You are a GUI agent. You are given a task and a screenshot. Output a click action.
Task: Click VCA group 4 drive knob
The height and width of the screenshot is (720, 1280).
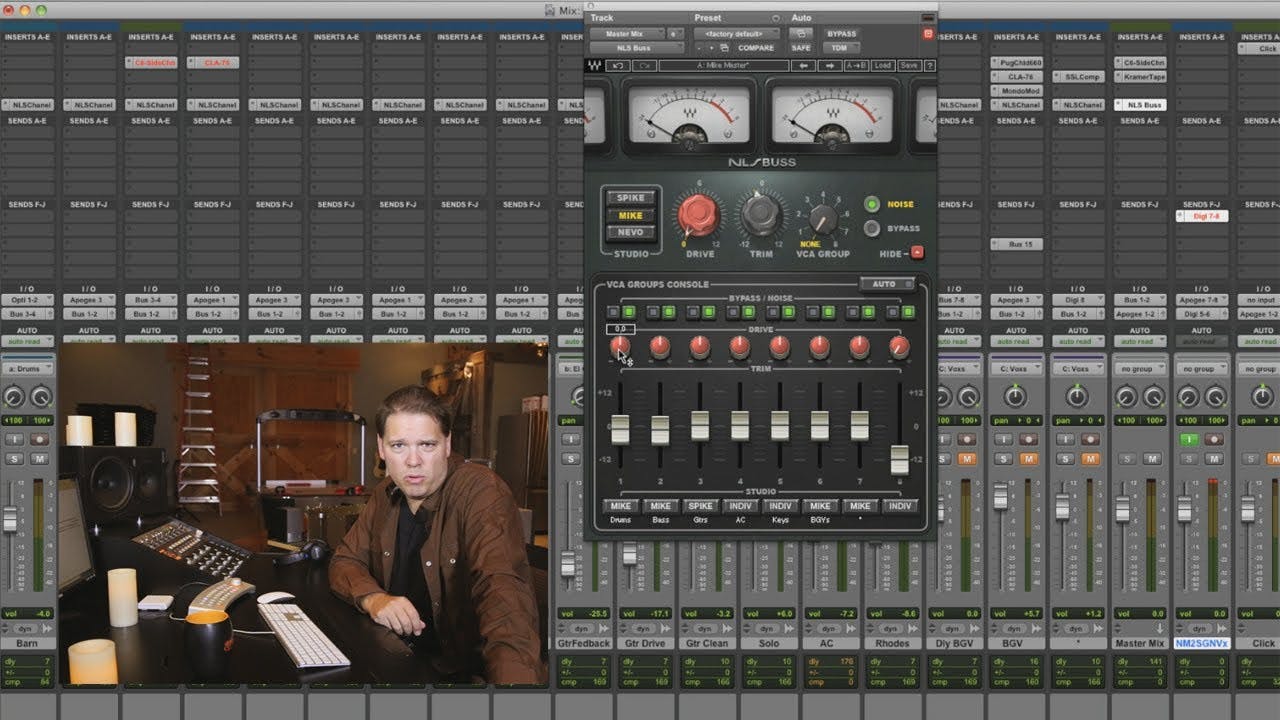pyautogui.click(x=739, y=346)
